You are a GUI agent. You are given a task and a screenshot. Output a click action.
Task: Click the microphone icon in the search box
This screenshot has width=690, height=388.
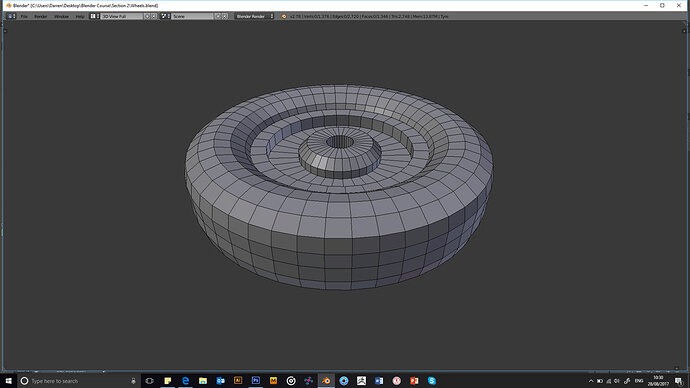tap(133, 381)
